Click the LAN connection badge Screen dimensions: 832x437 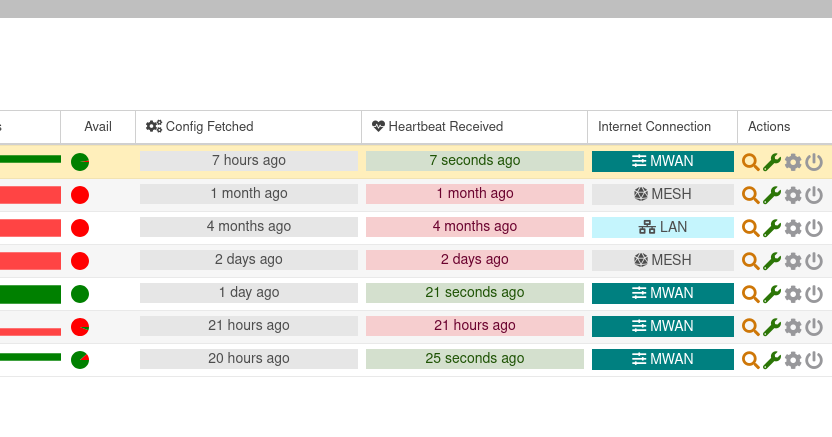662,227
